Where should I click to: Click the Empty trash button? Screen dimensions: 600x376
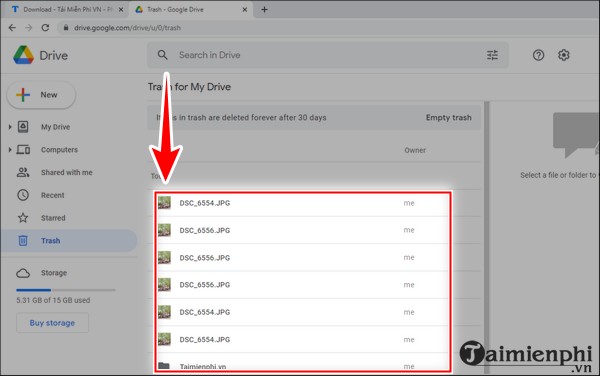point(448,117)
